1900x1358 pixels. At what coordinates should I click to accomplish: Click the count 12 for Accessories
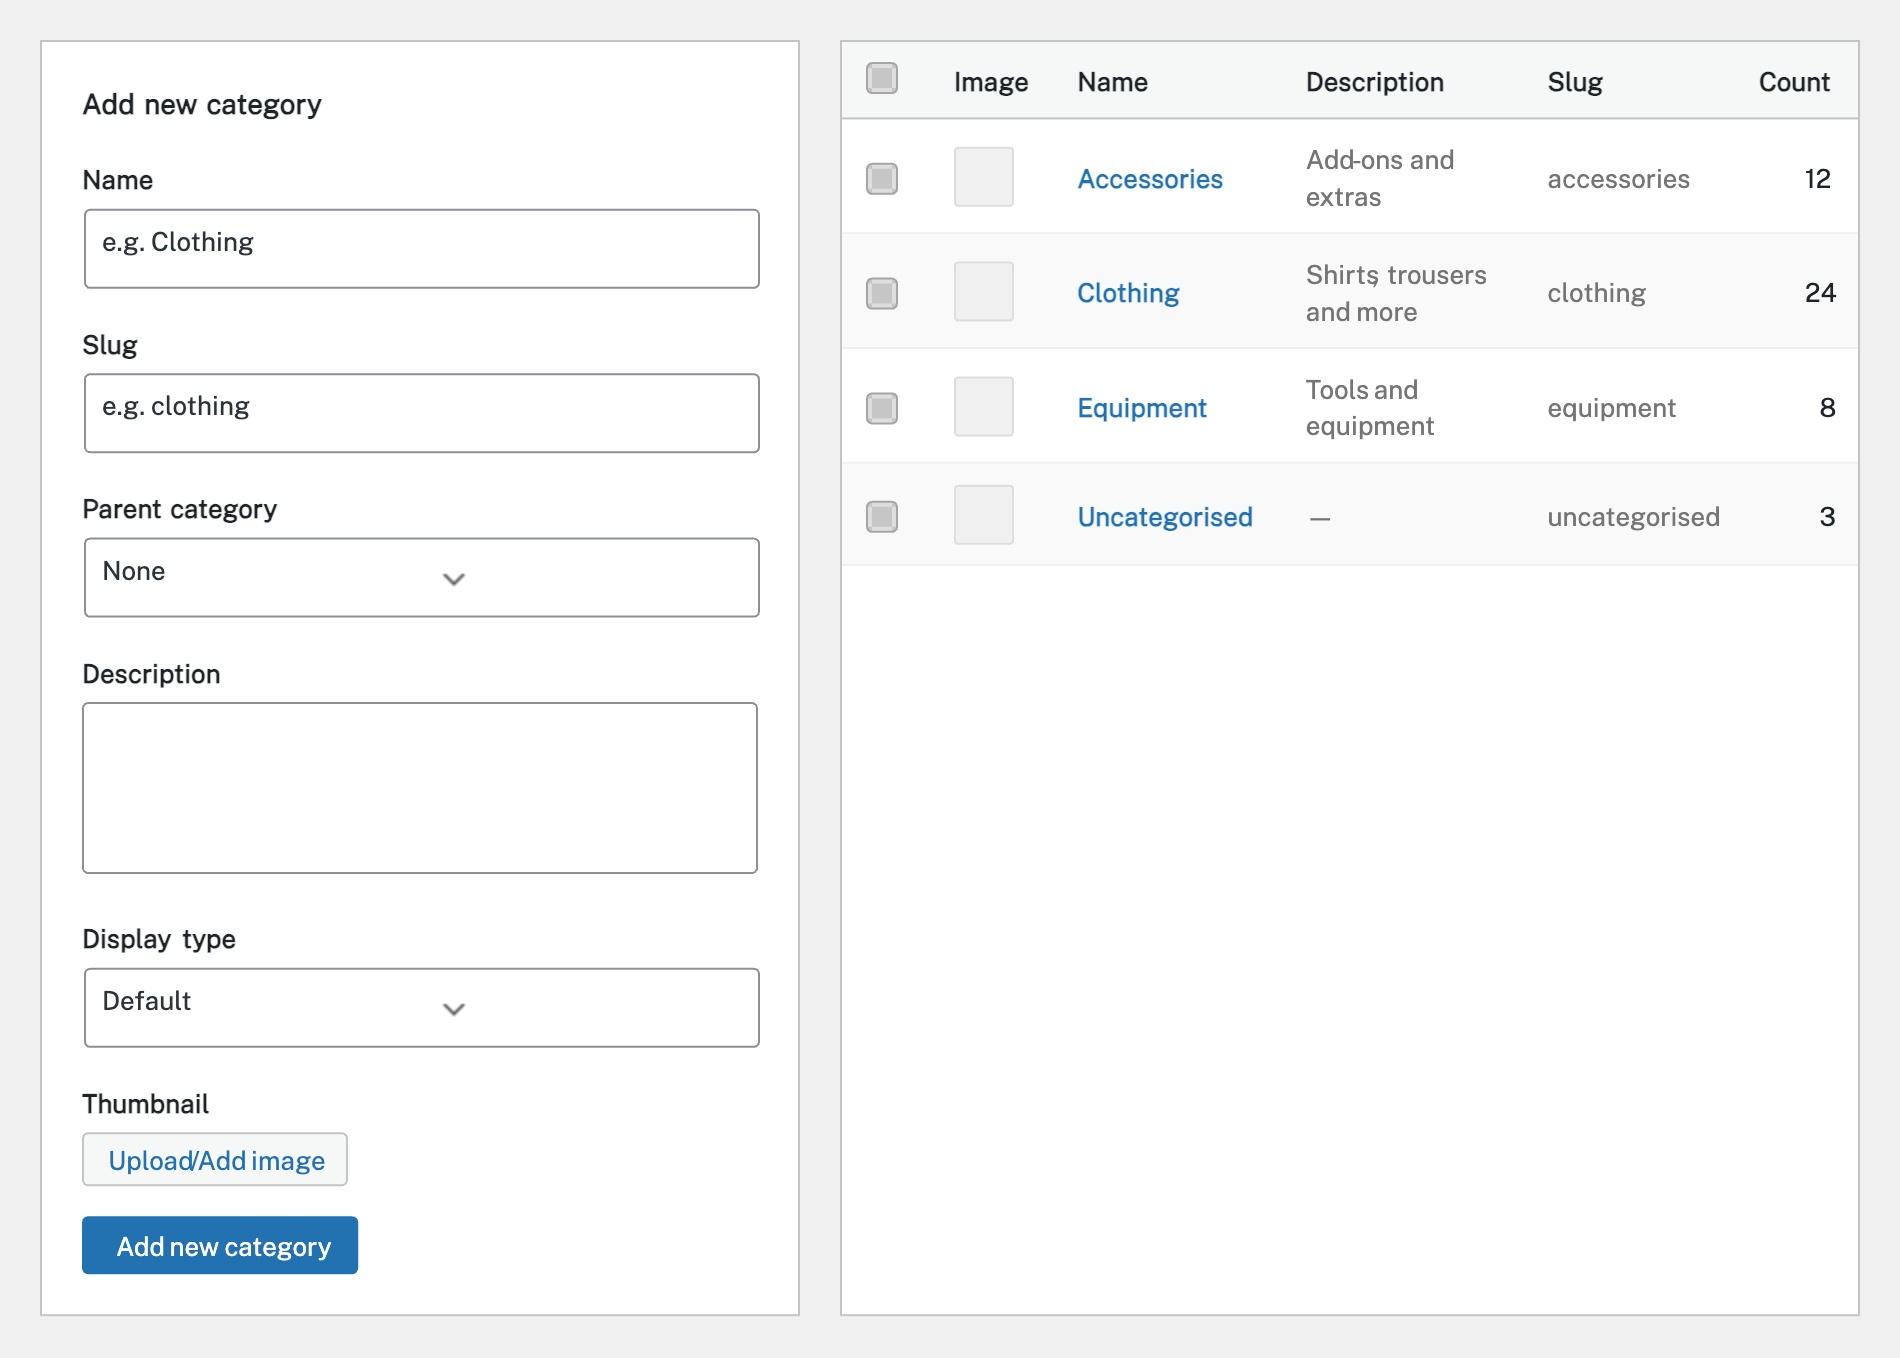pyautogui.click(x=1817, y=179)
